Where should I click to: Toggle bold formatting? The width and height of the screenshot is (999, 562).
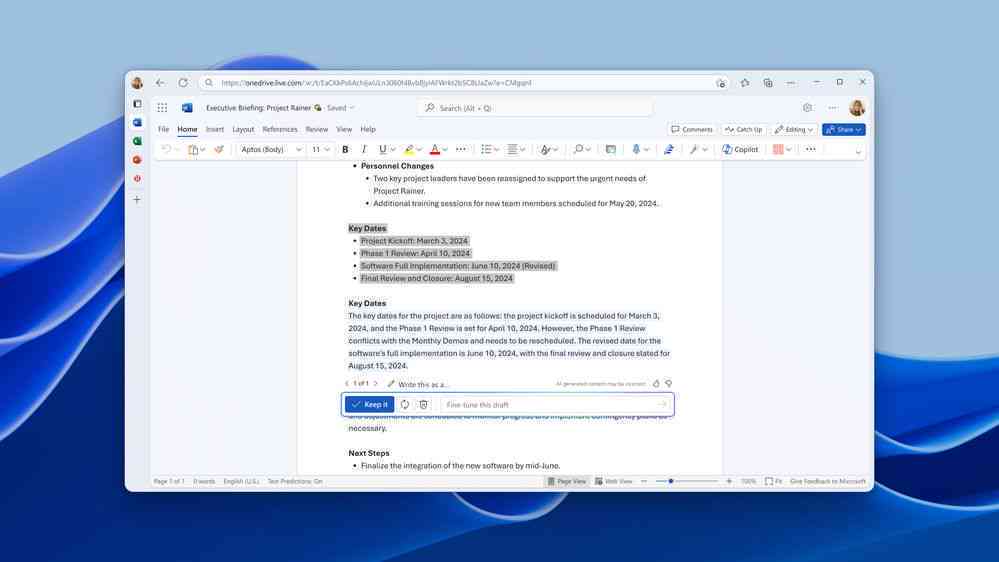[345, 149]
